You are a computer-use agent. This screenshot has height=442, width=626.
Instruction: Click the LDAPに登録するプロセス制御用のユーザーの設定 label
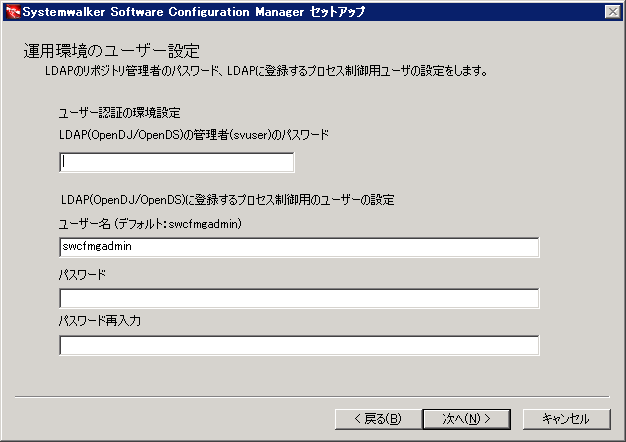[x=228, y=200]
